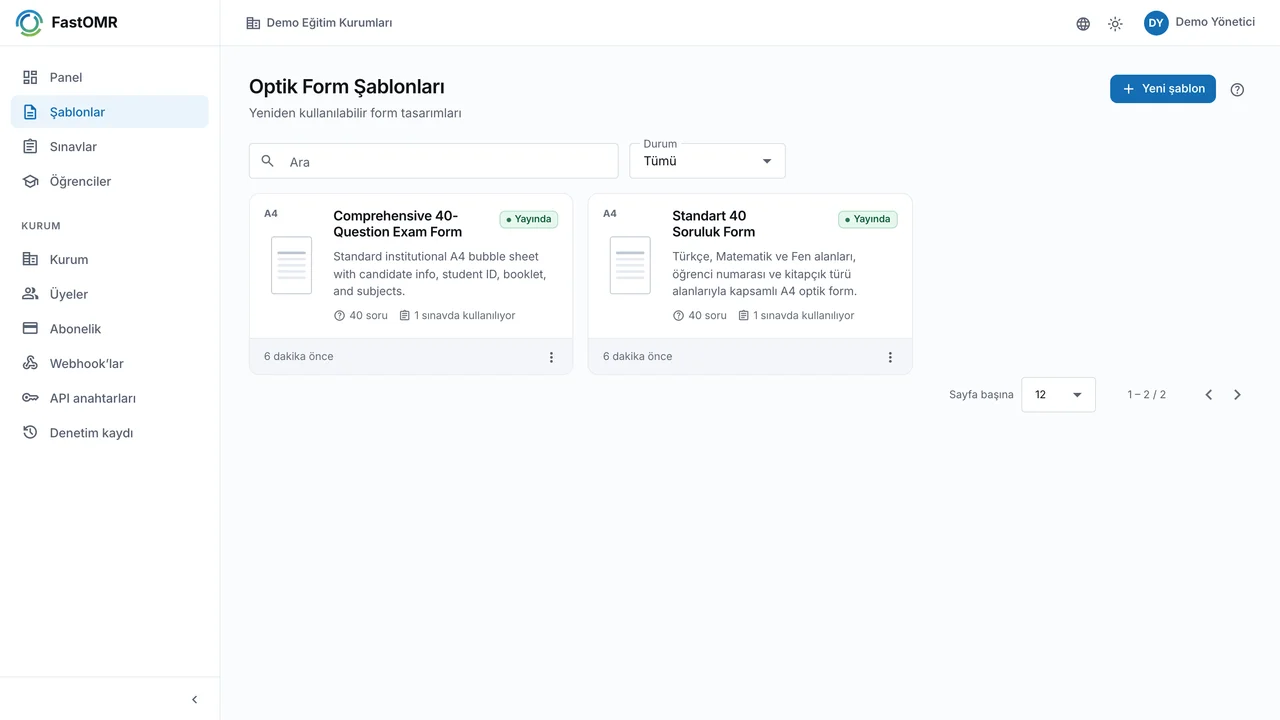This screenshot has height=720, width=1280.
Task: Focus the Ara search field
Action: (x=434, y=161)
